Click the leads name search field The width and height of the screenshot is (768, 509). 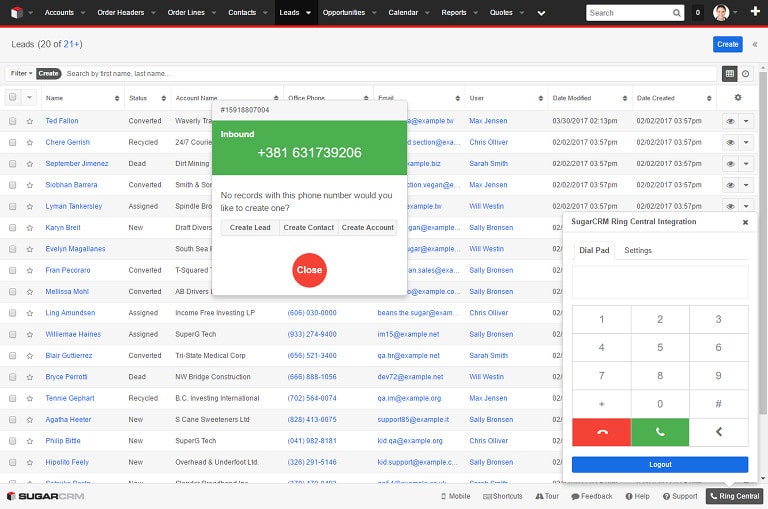point(389,73)
